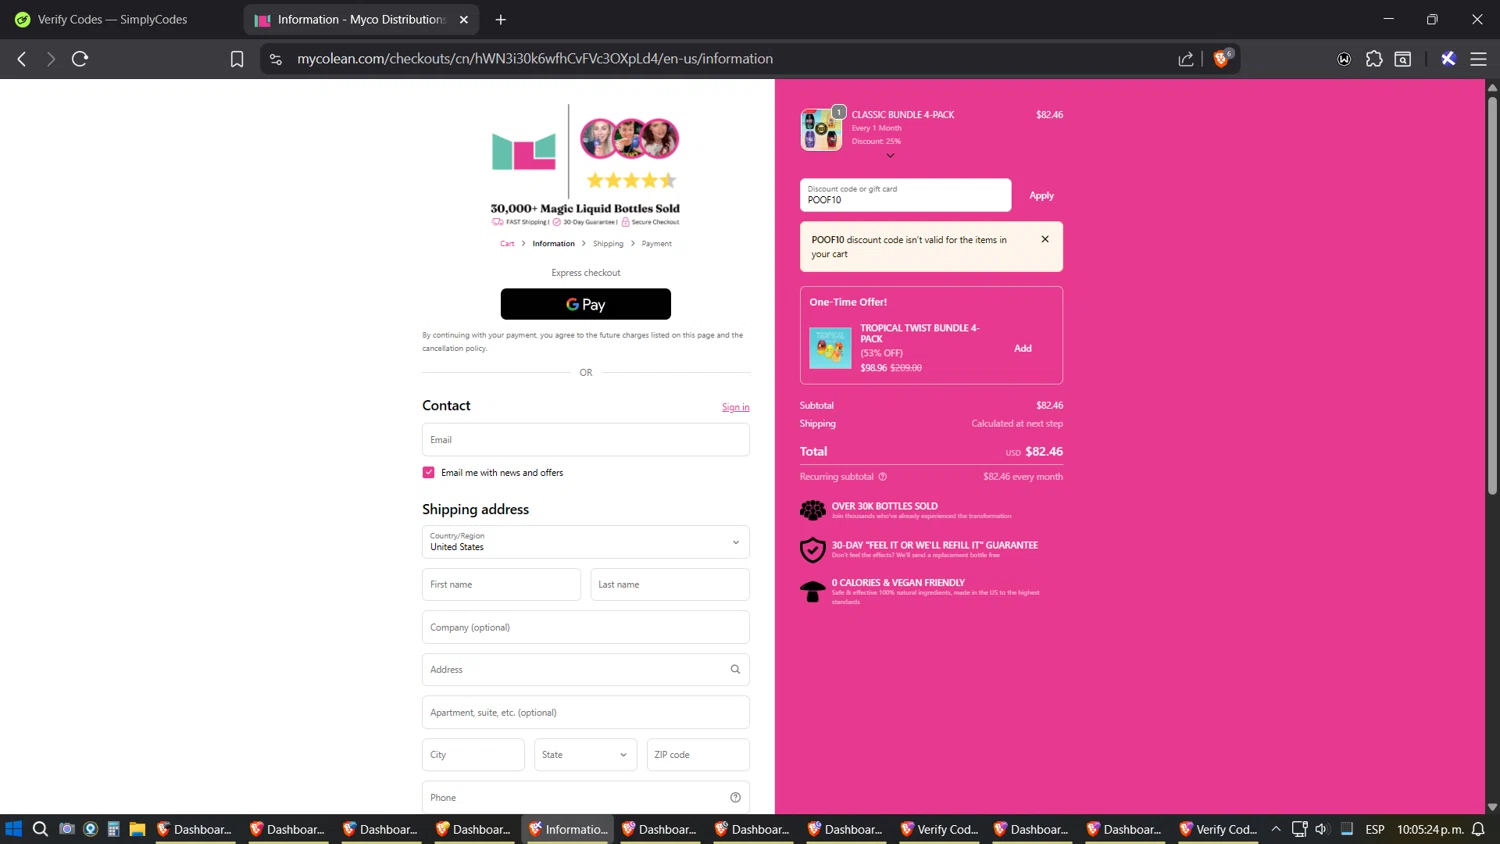Viewport: 1500px width, 844px height.
Task: Focus the ZIP code field
Action: 698,755
